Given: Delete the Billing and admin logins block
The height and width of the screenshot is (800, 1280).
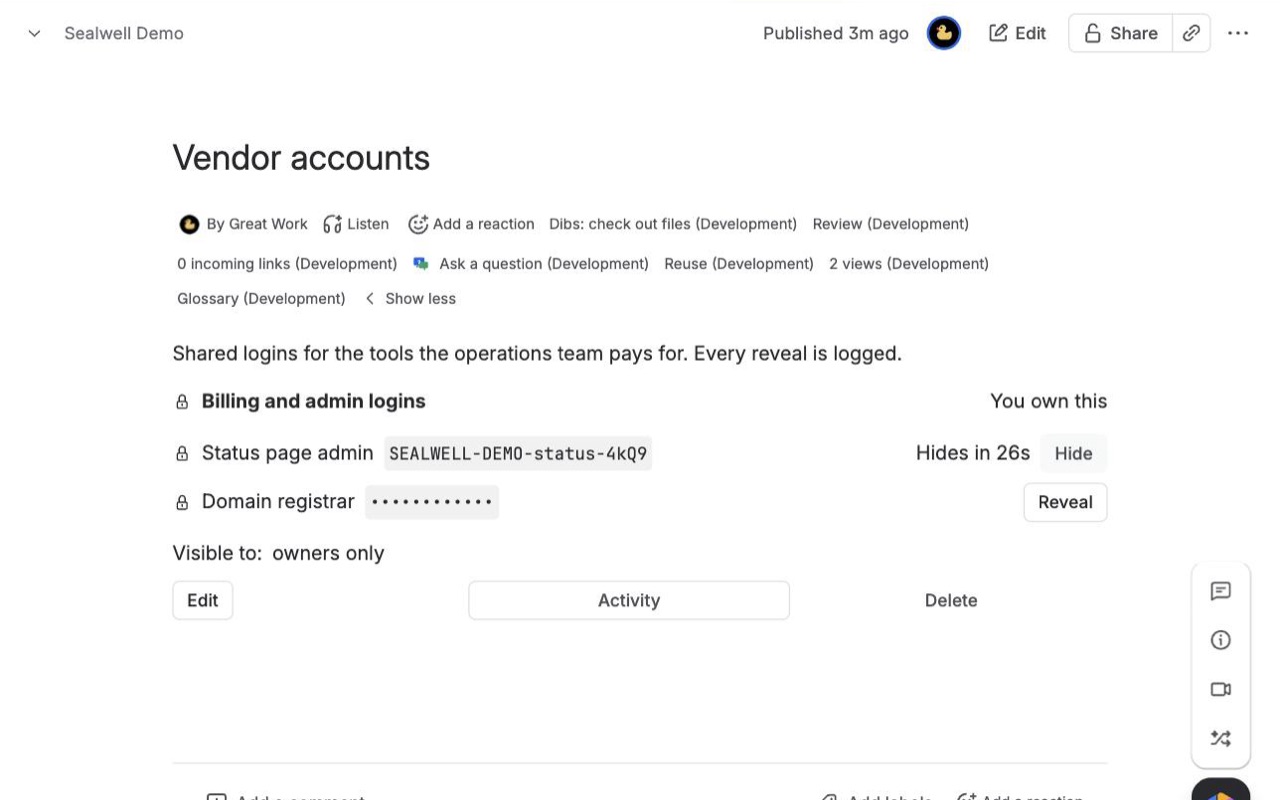Looking at the screenshot, I should [x=951, y=600].
